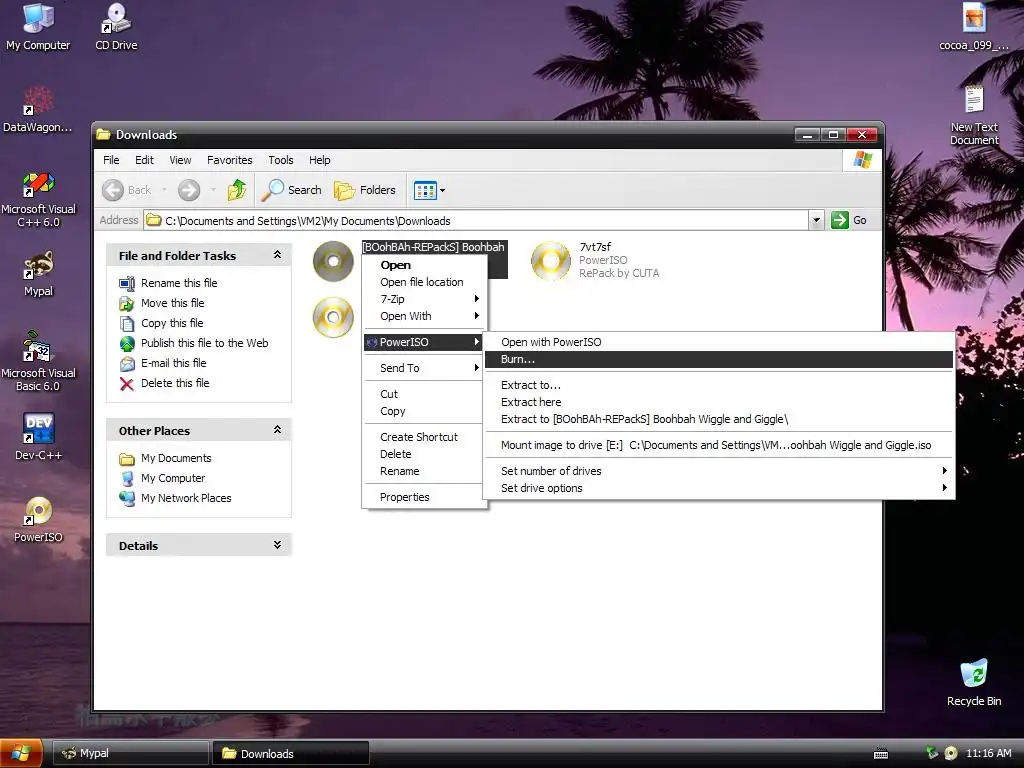
Task: Select the cocoa_099 desktop file icon
Action: [974, 27]
